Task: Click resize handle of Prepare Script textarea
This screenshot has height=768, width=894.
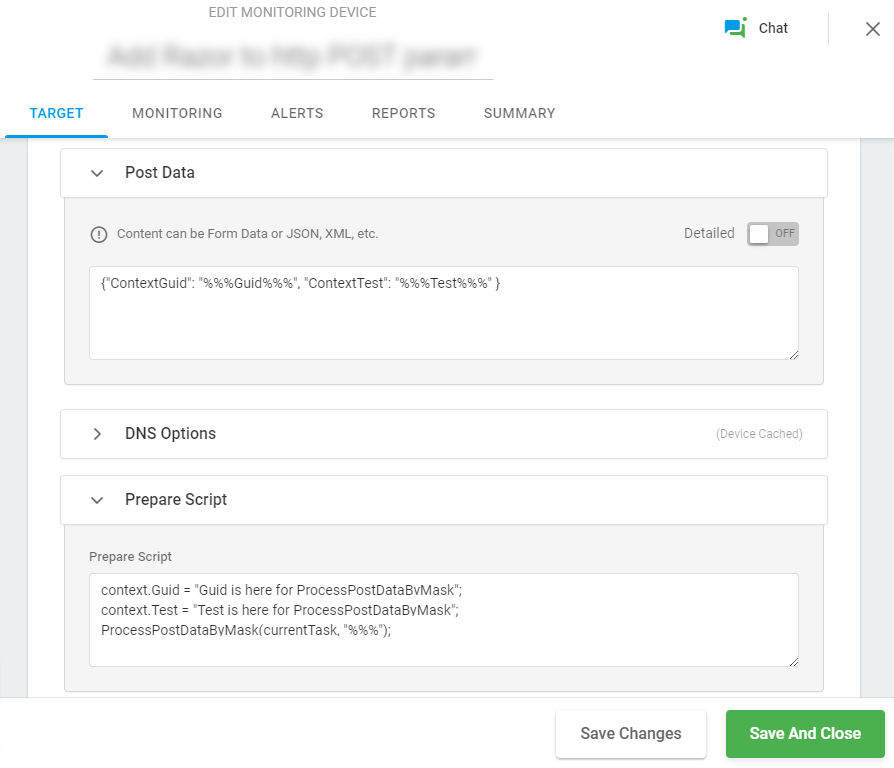Action: tap(792, 660)
